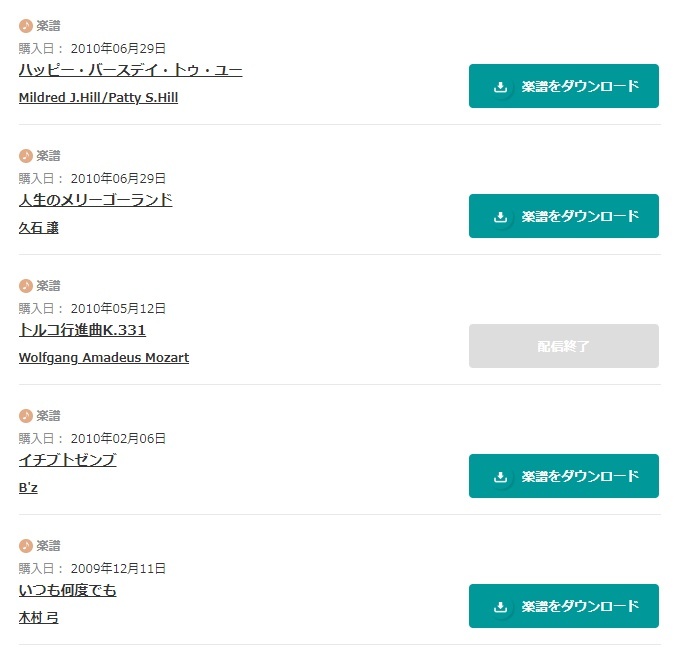Open the イチブトゼンブ title link
This screenshot has height=649, width=678.
pos(67,460)
